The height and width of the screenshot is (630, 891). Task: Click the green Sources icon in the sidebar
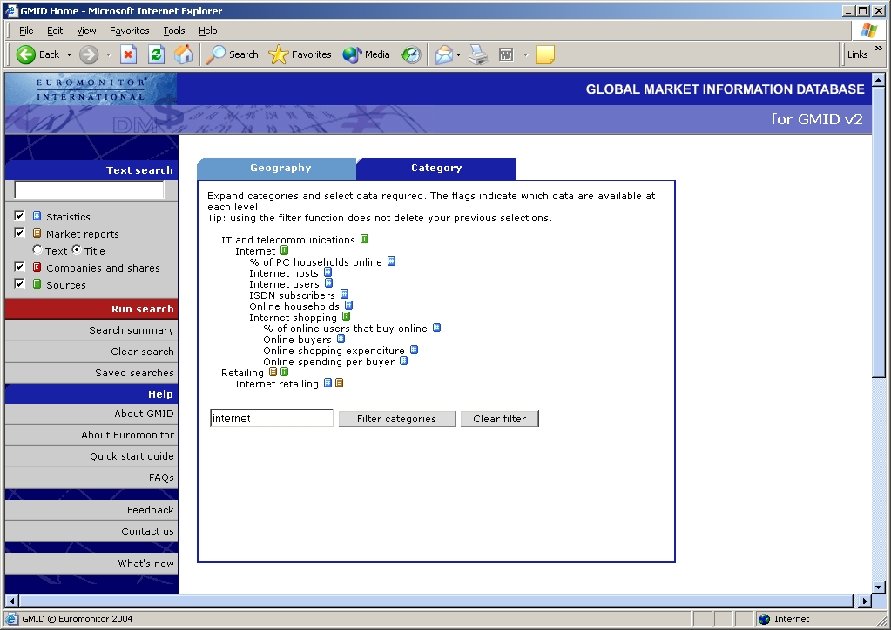[x=37, y=285]
